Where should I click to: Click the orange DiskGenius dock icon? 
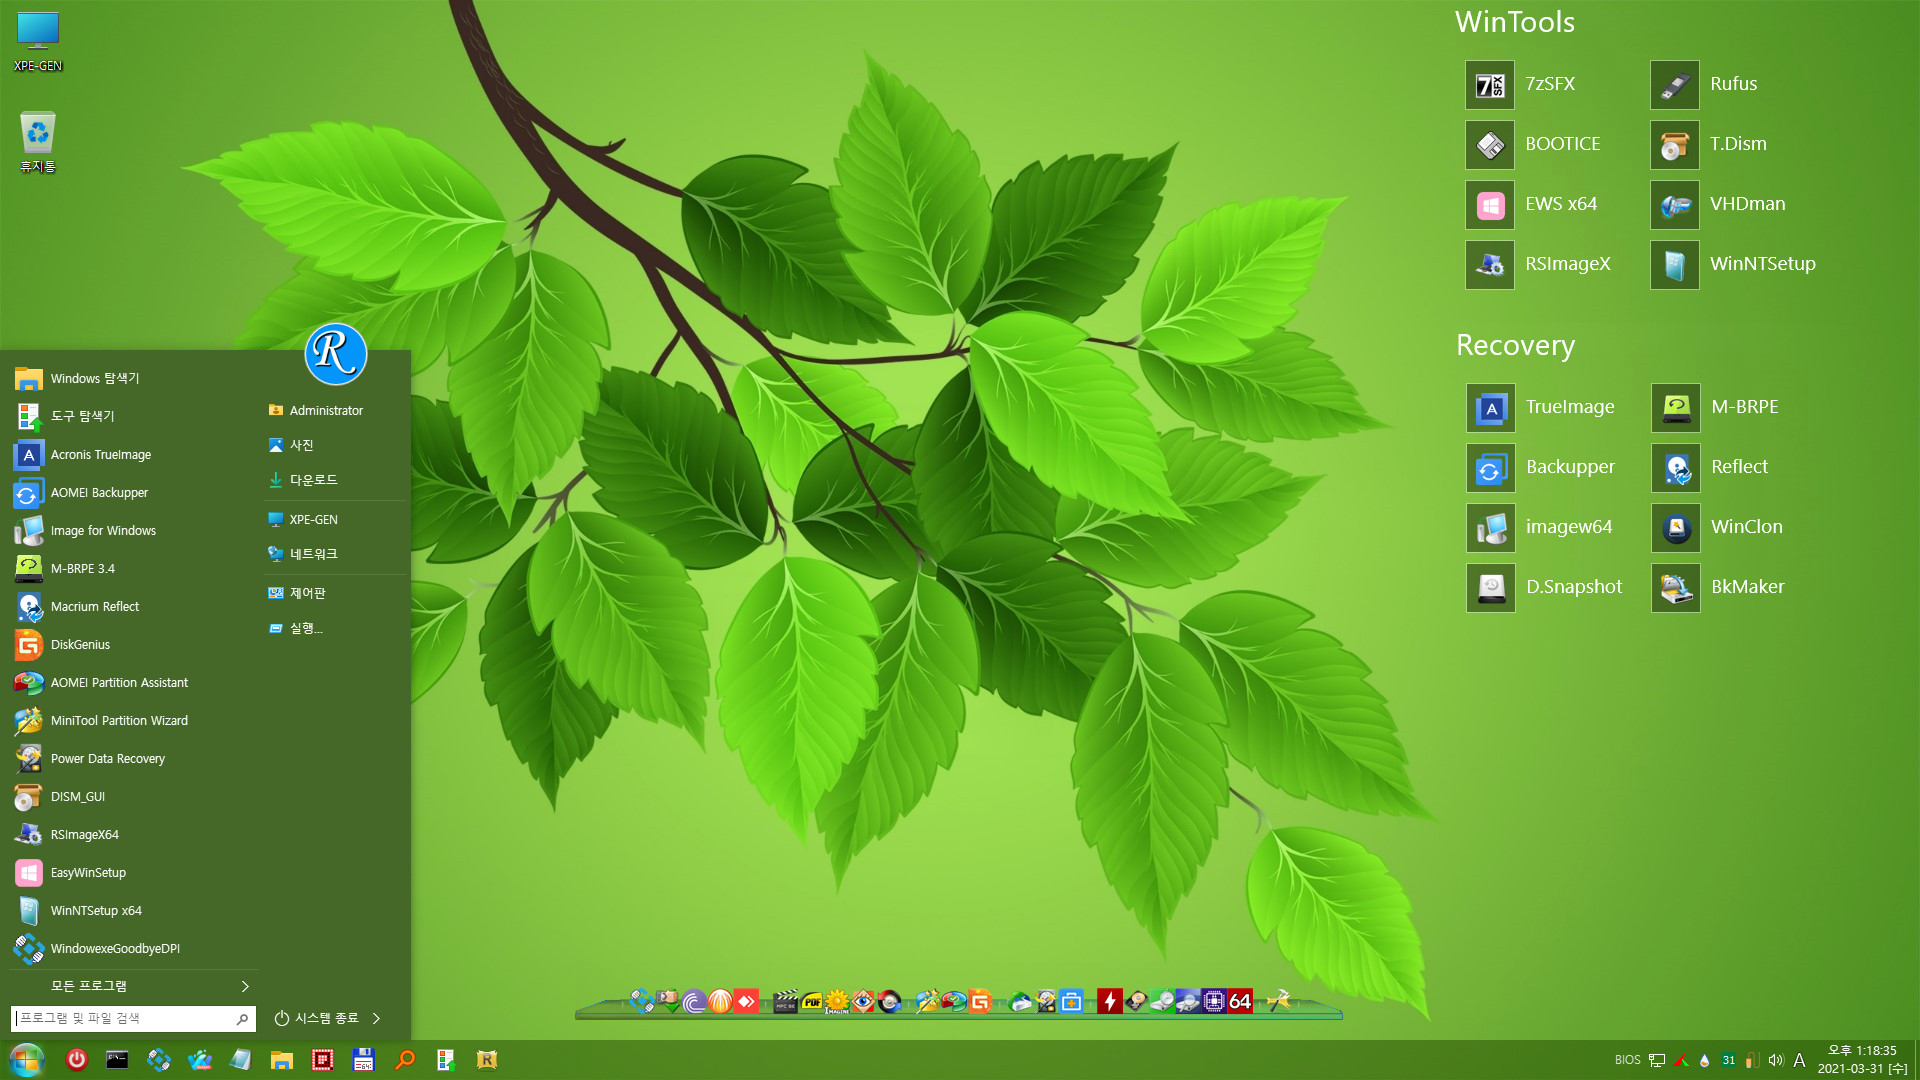(x=980, y=1001)
